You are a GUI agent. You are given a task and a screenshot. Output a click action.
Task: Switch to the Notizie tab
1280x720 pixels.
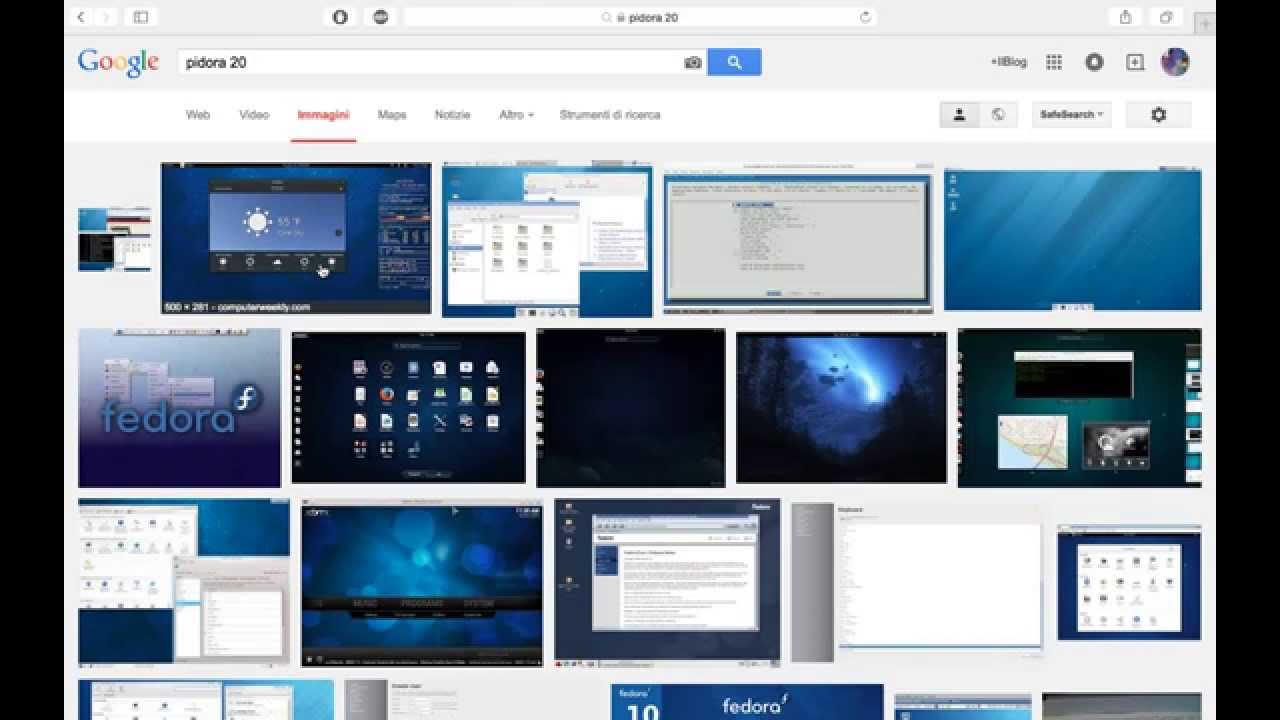[x=452, y=115]
